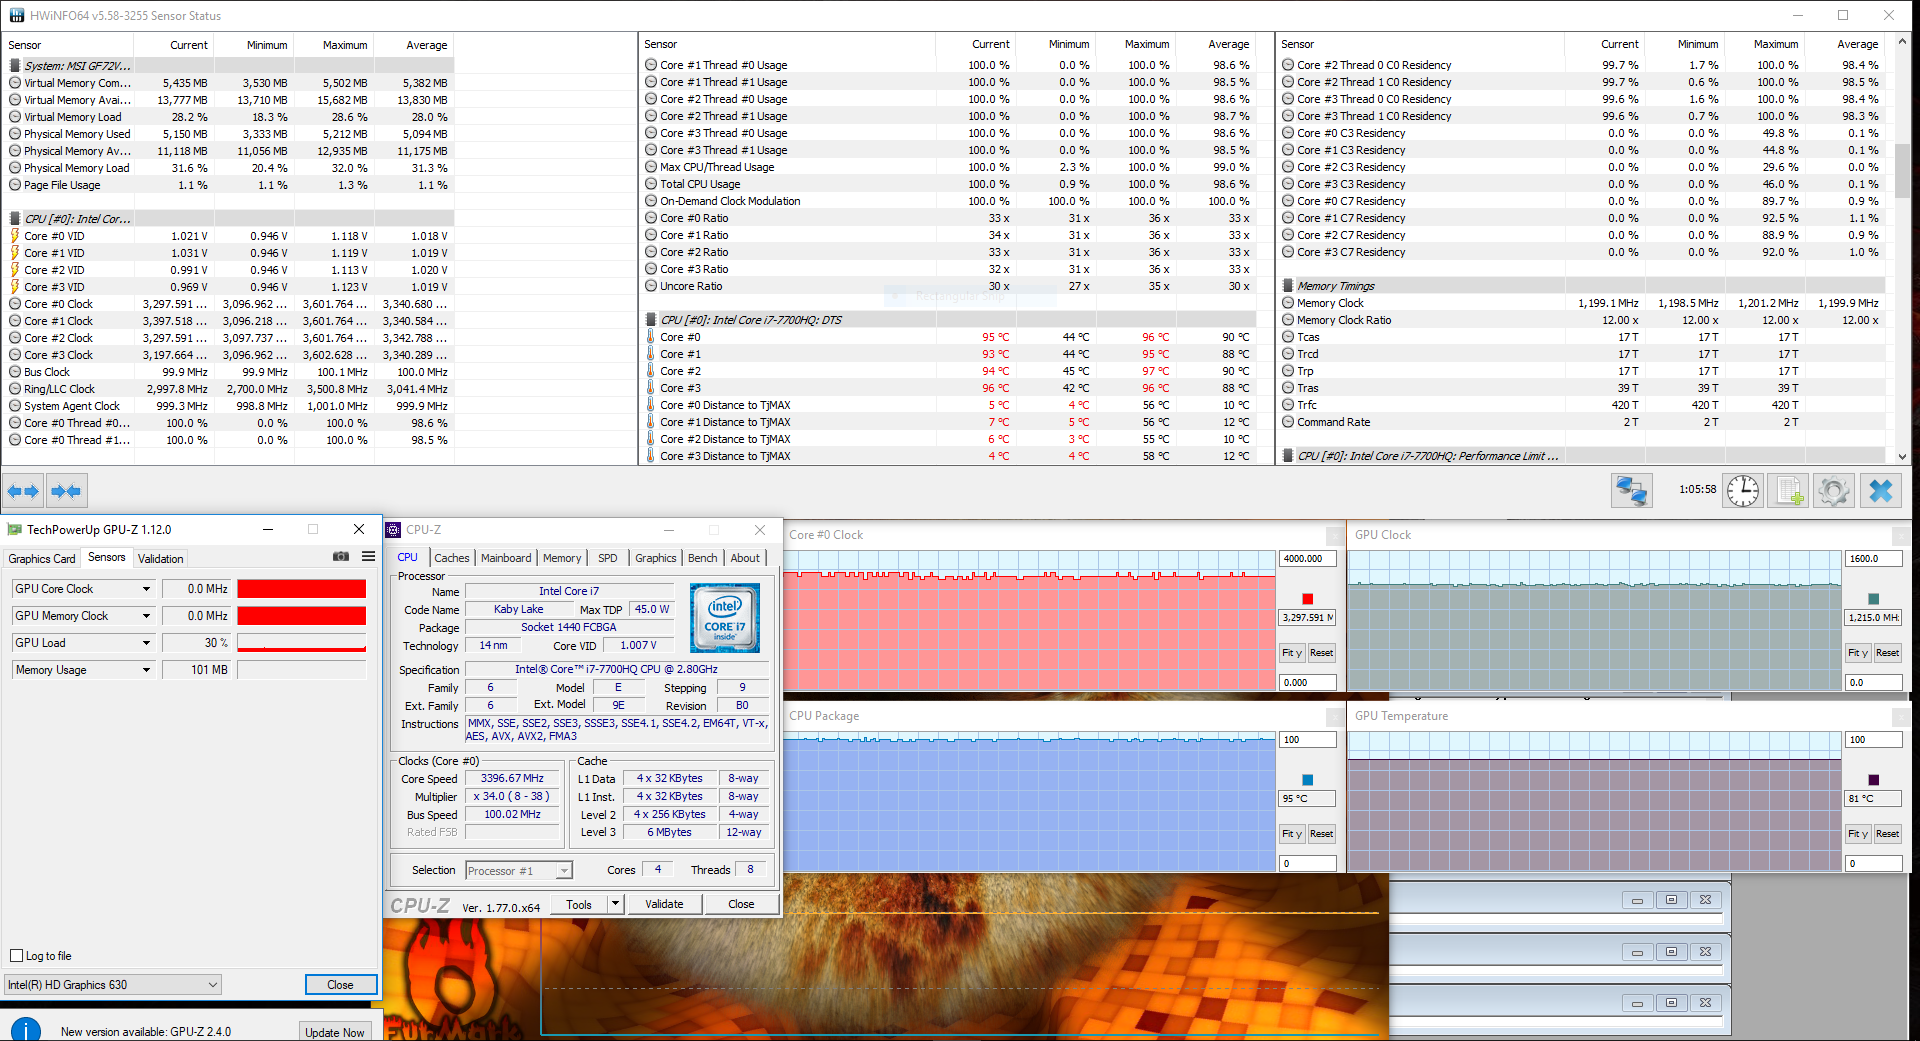Click the info icon beside GPU-Z update notice

tap(25, 1029)
